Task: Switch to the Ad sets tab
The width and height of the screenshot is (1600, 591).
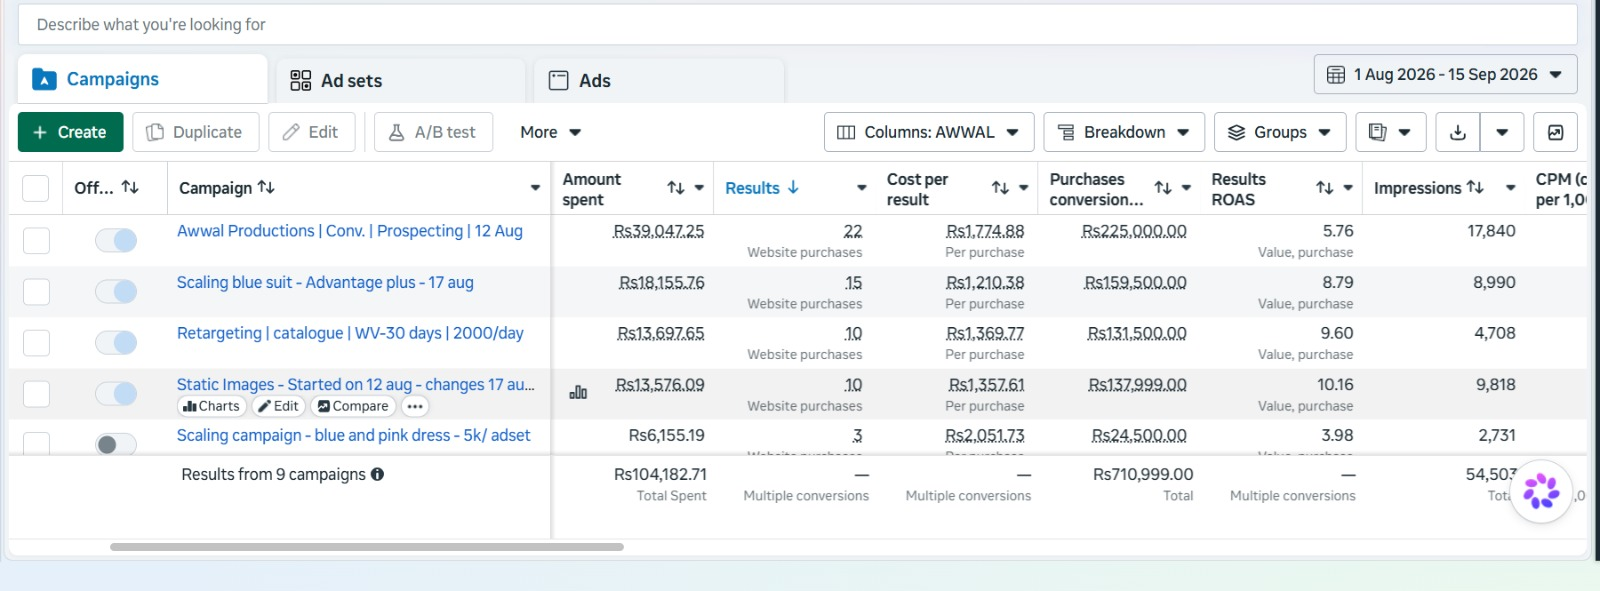Action: click(x=400, y=80)
